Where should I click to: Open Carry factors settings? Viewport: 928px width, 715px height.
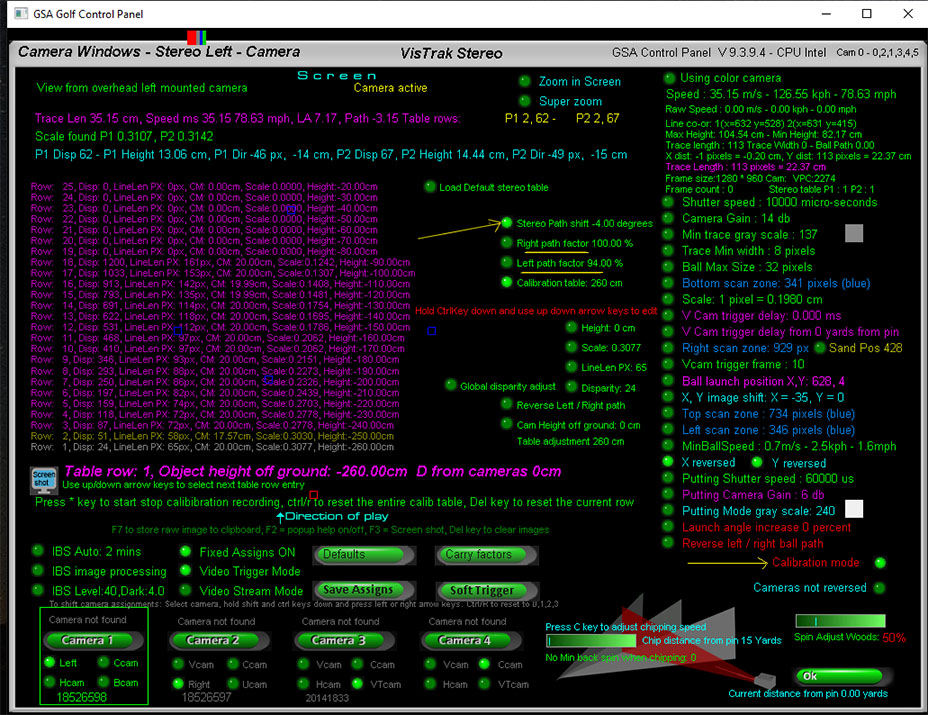coord(481,555)
